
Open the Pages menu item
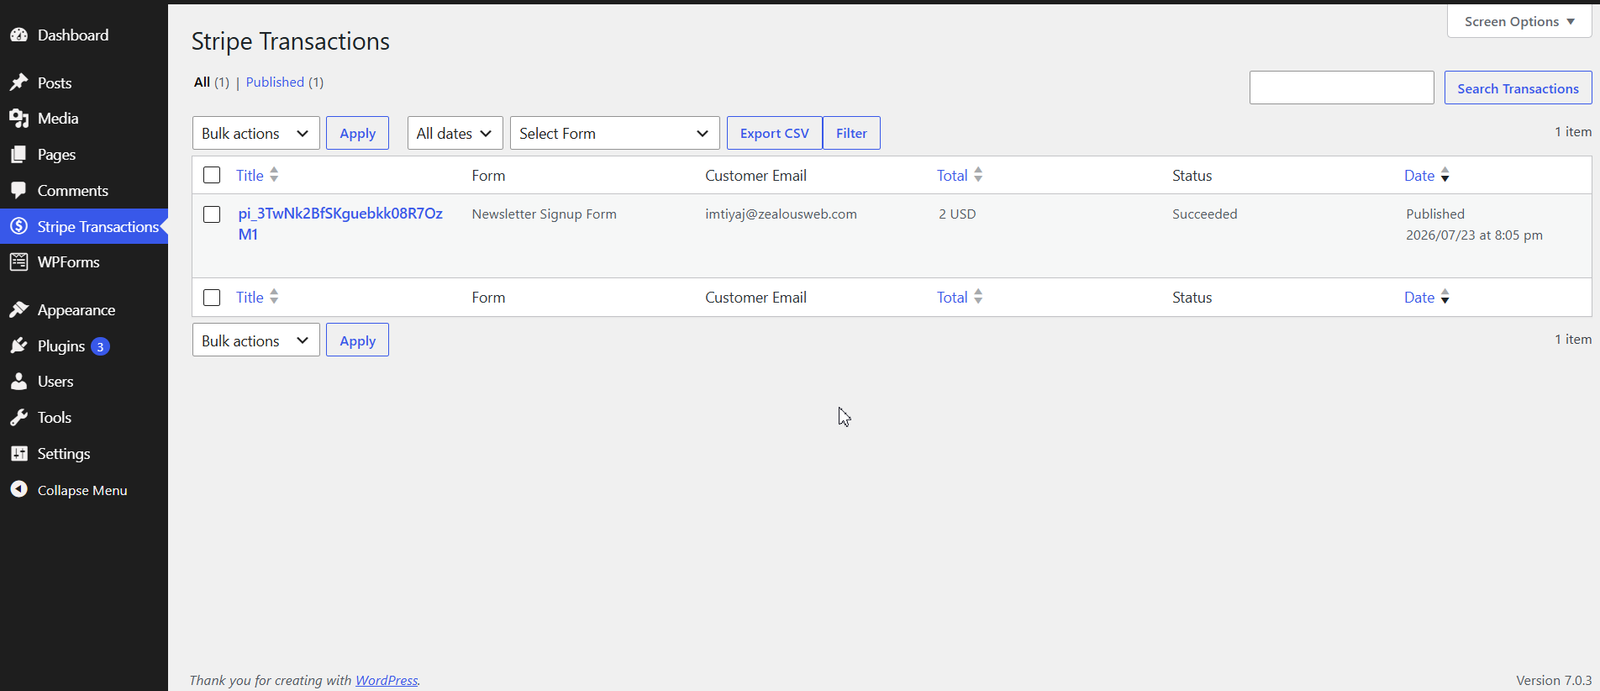pyautogui.click(x=57, y=154)
